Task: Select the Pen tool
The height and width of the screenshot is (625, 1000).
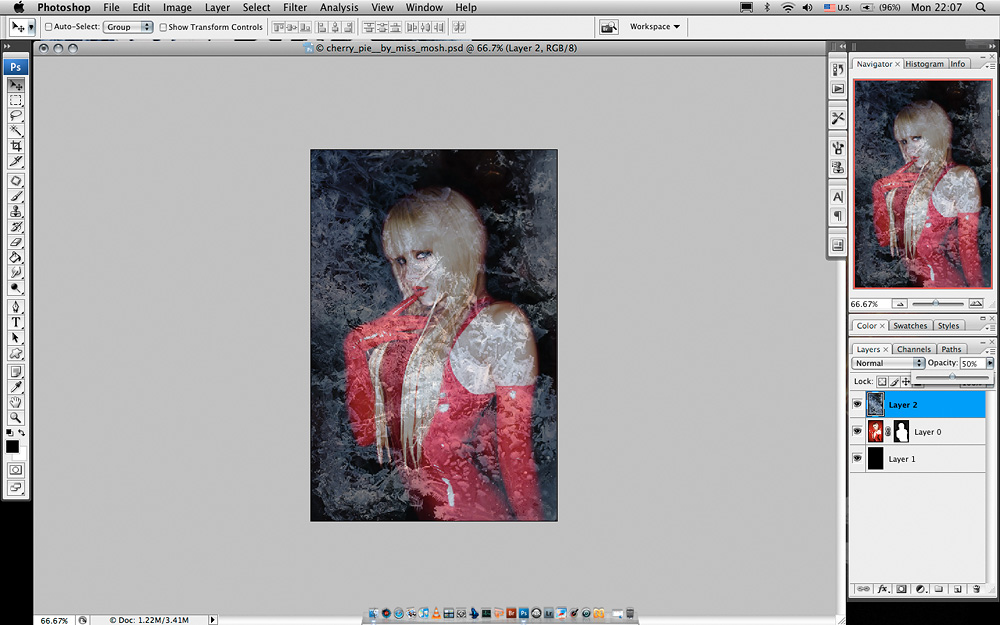Action: [x=16, y=307]
